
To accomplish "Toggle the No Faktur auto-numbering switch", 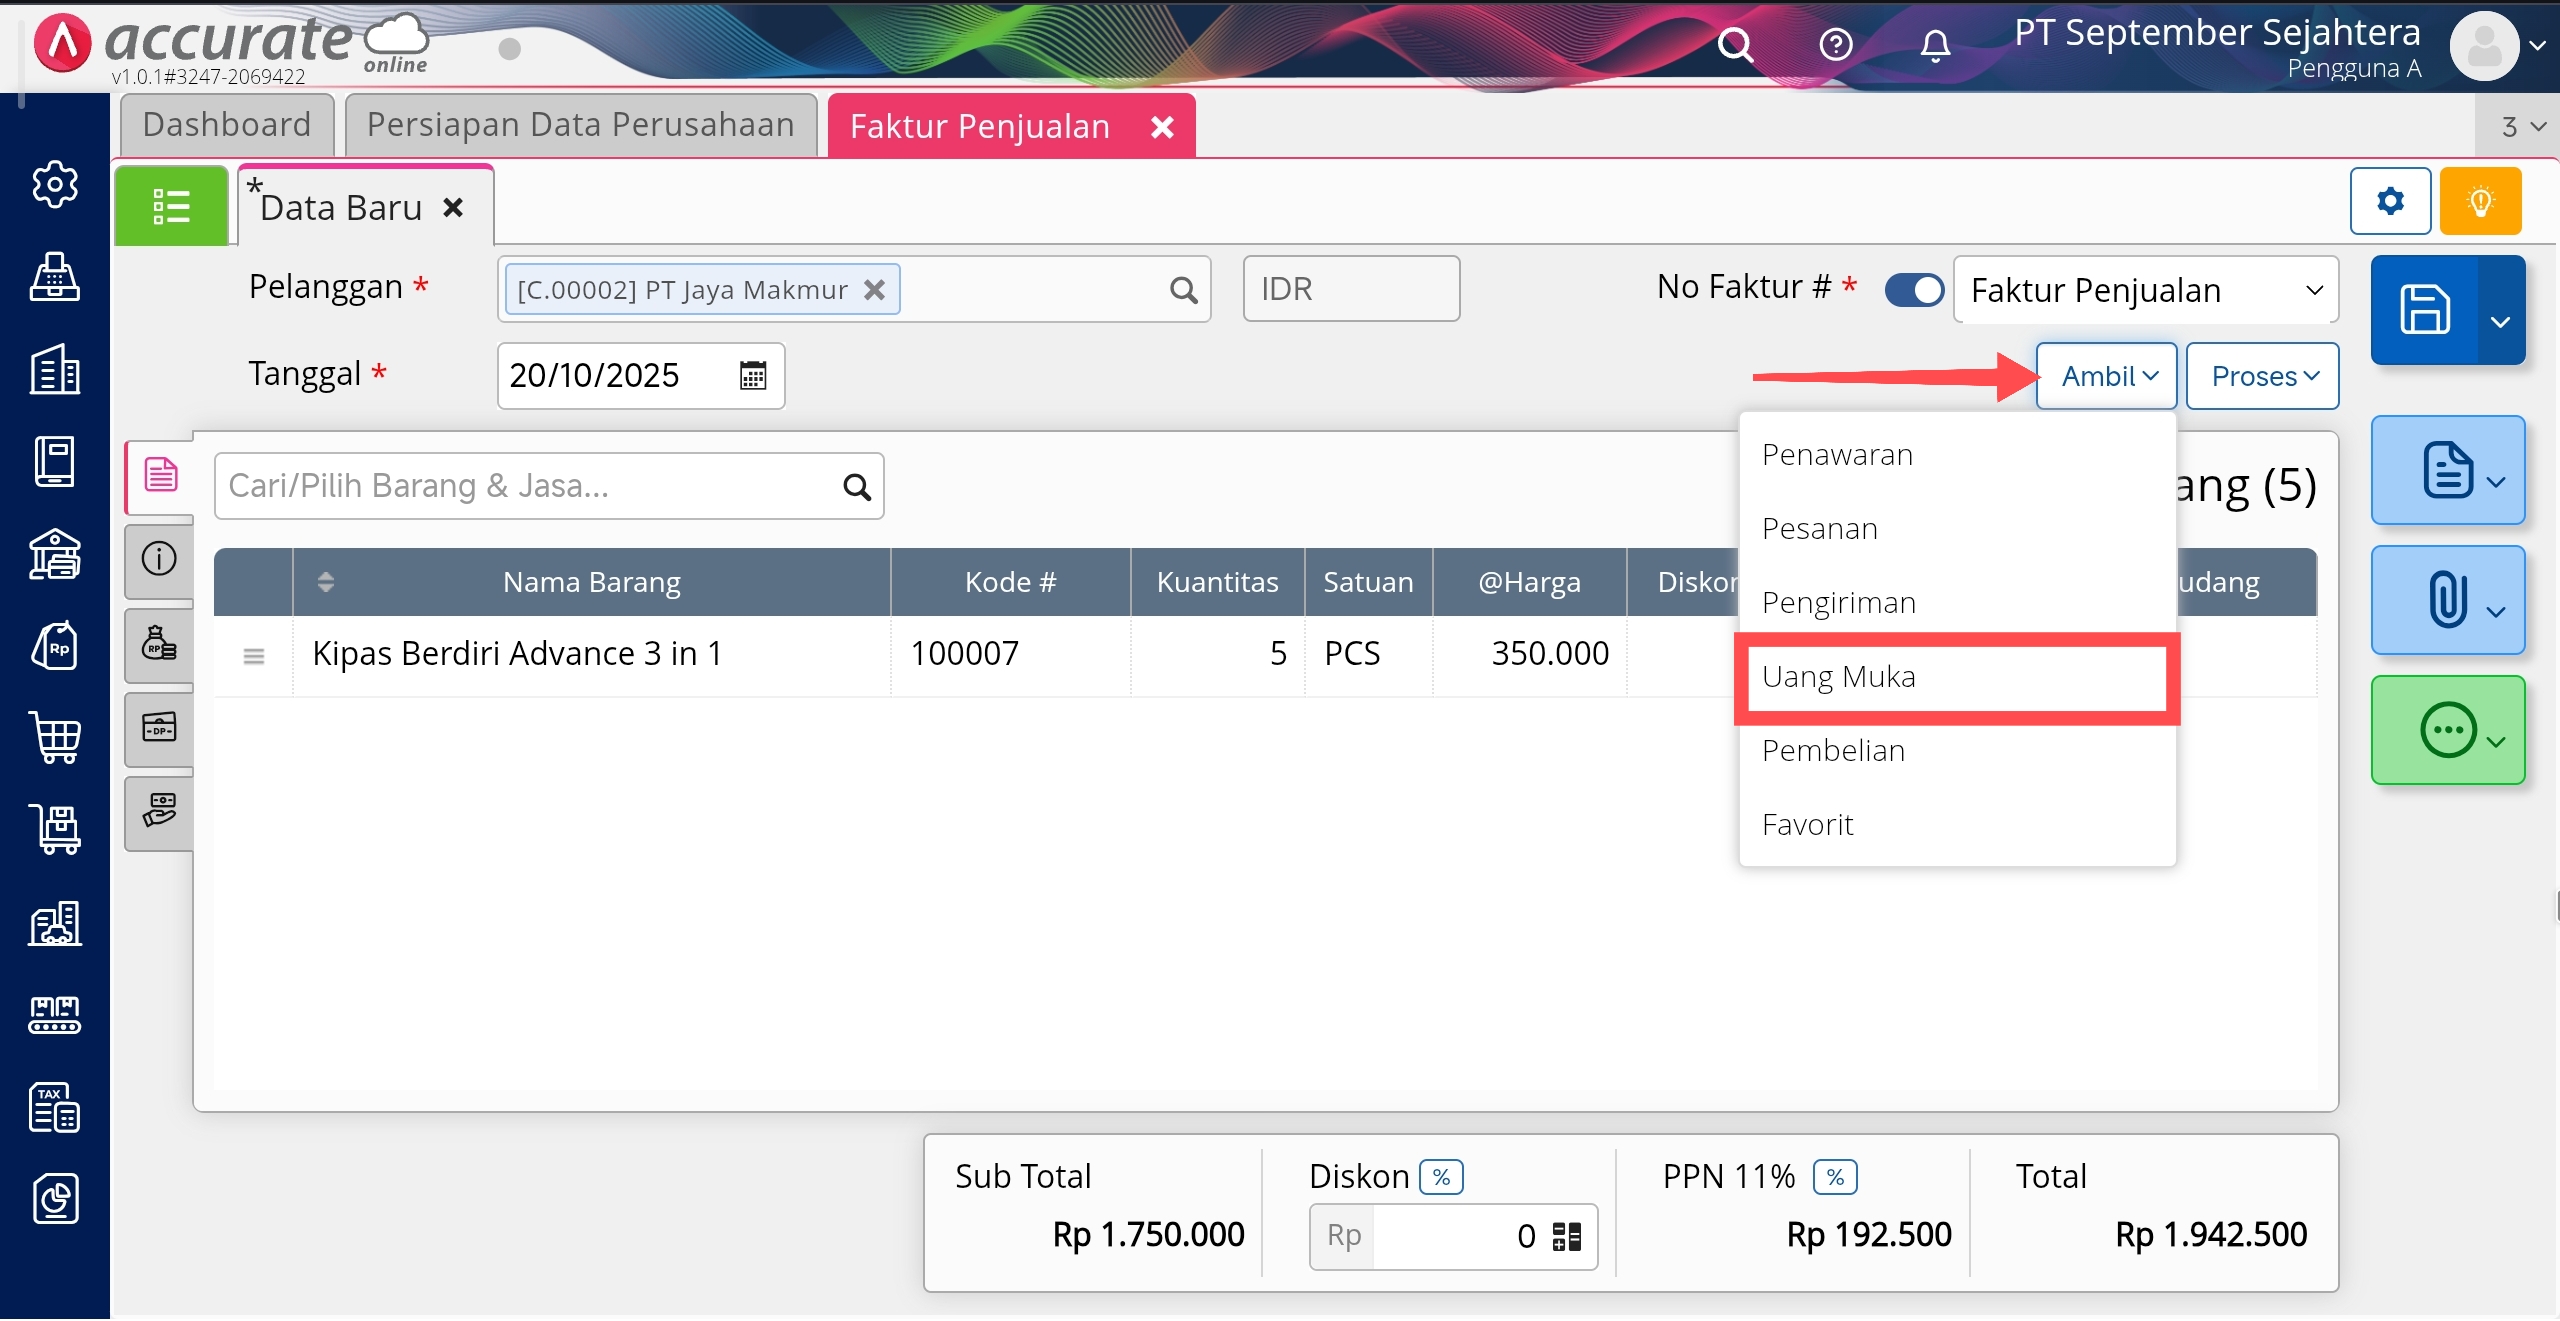I will 1913,290.
